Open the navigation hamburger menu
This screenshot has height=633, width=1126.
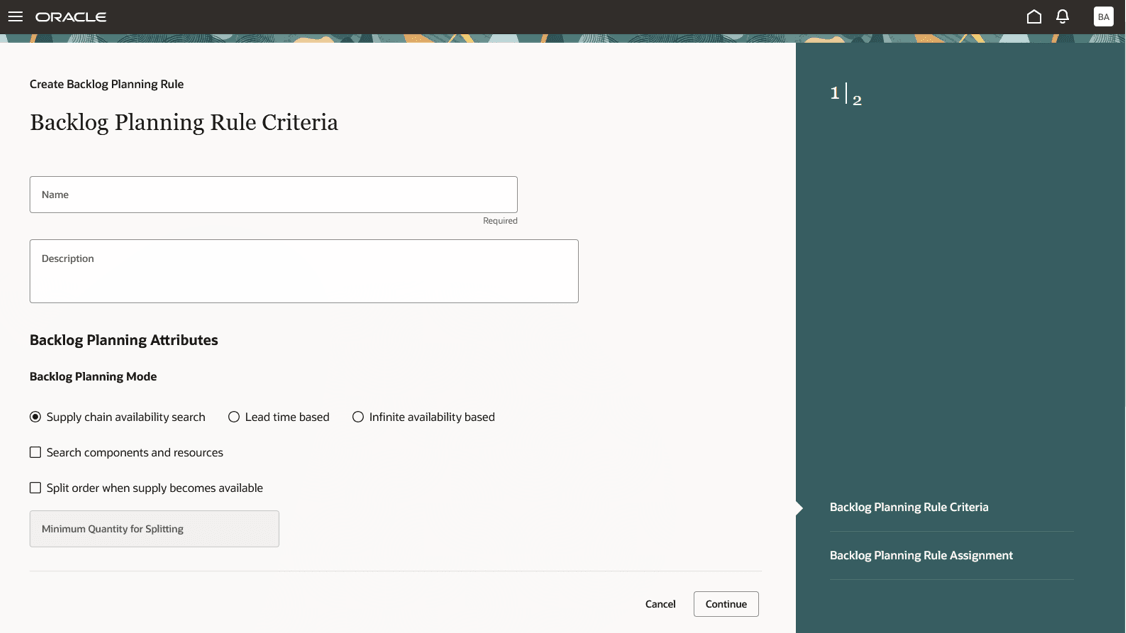(15, 16)
